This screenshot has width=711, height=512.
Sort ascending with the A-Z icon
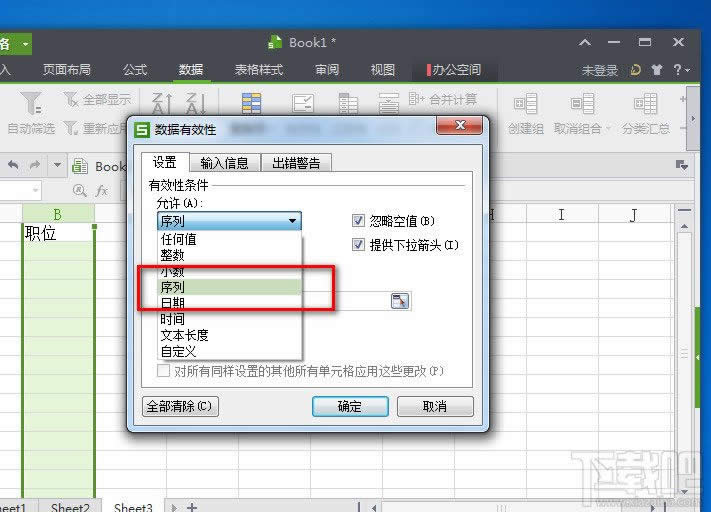tap(162, 103)
